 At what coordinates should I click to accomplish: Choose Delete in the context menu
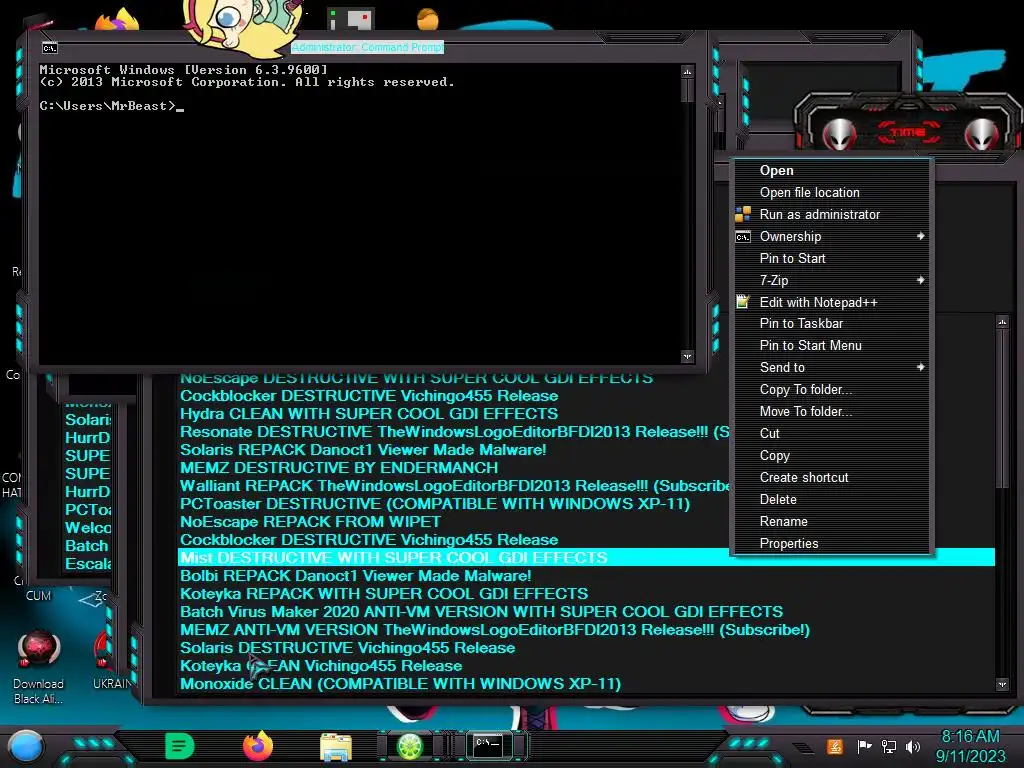coord(832,500)
